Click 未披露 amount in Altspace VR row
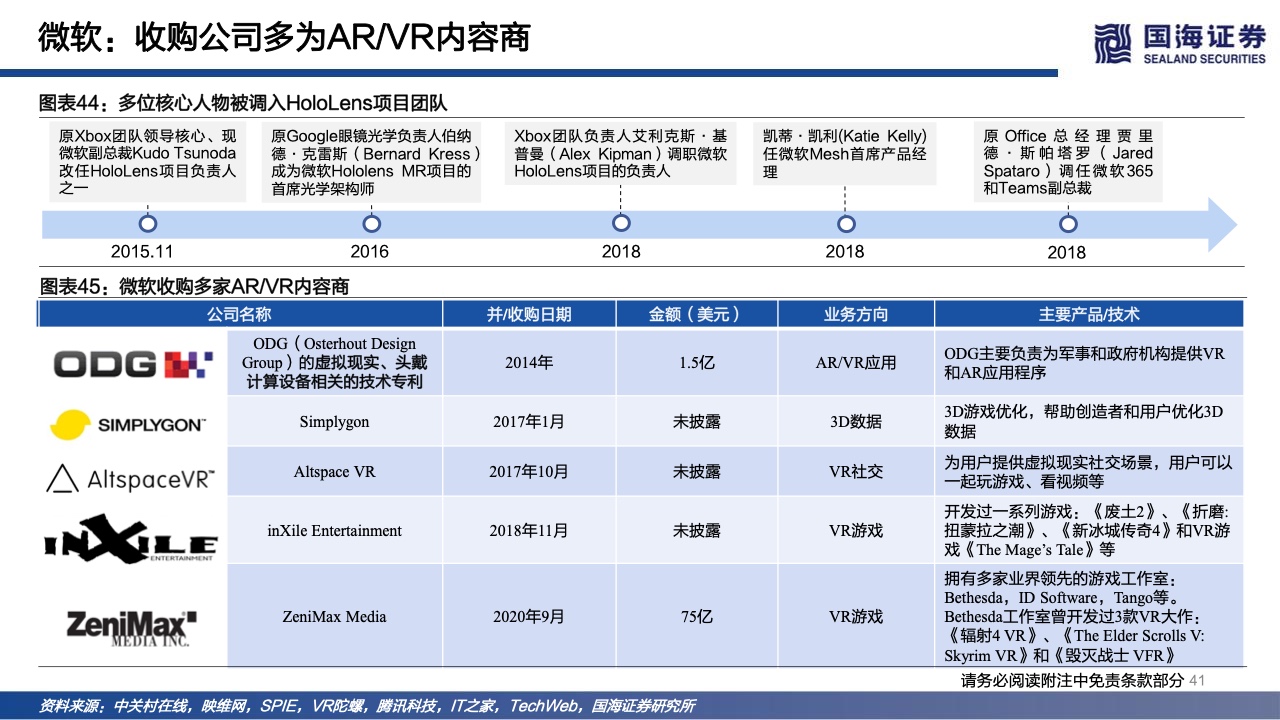The image size is (1280, 720). [696, 472]
